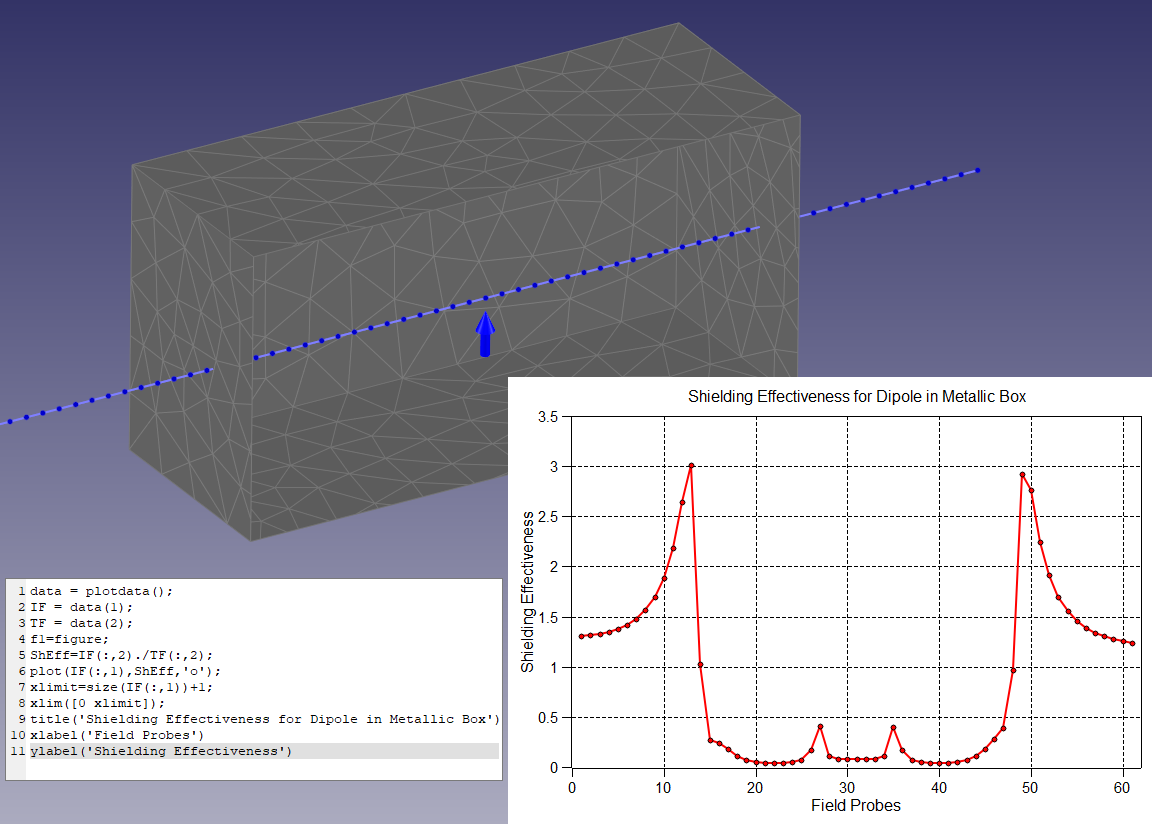The height and width of the screenshot is (824, 1152).
Task: Click the plot title 'Shielding Effectiveness for Dipole'
Action: 857,397
